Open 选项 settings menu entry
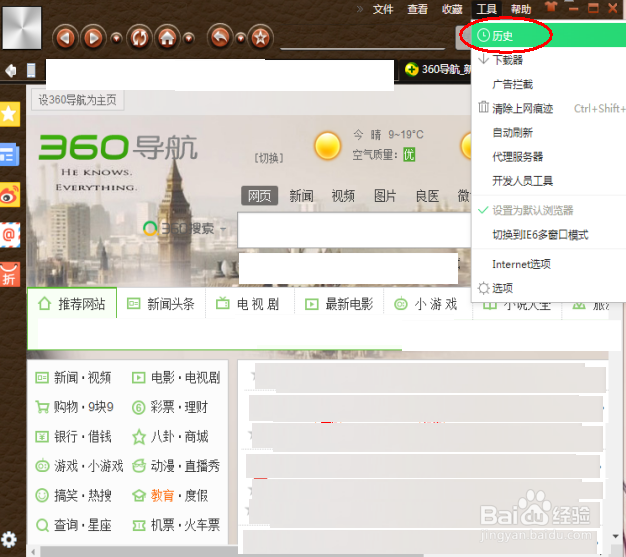This screenshot has width=626, height=557. click(x=549, y=288)
